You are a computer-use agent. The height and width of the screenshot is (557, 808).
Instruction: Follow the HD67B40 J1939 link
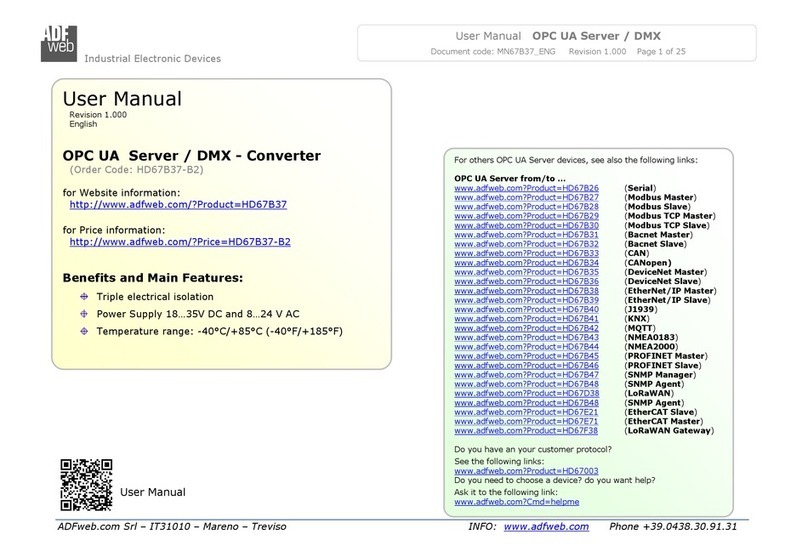coord(526,309)
